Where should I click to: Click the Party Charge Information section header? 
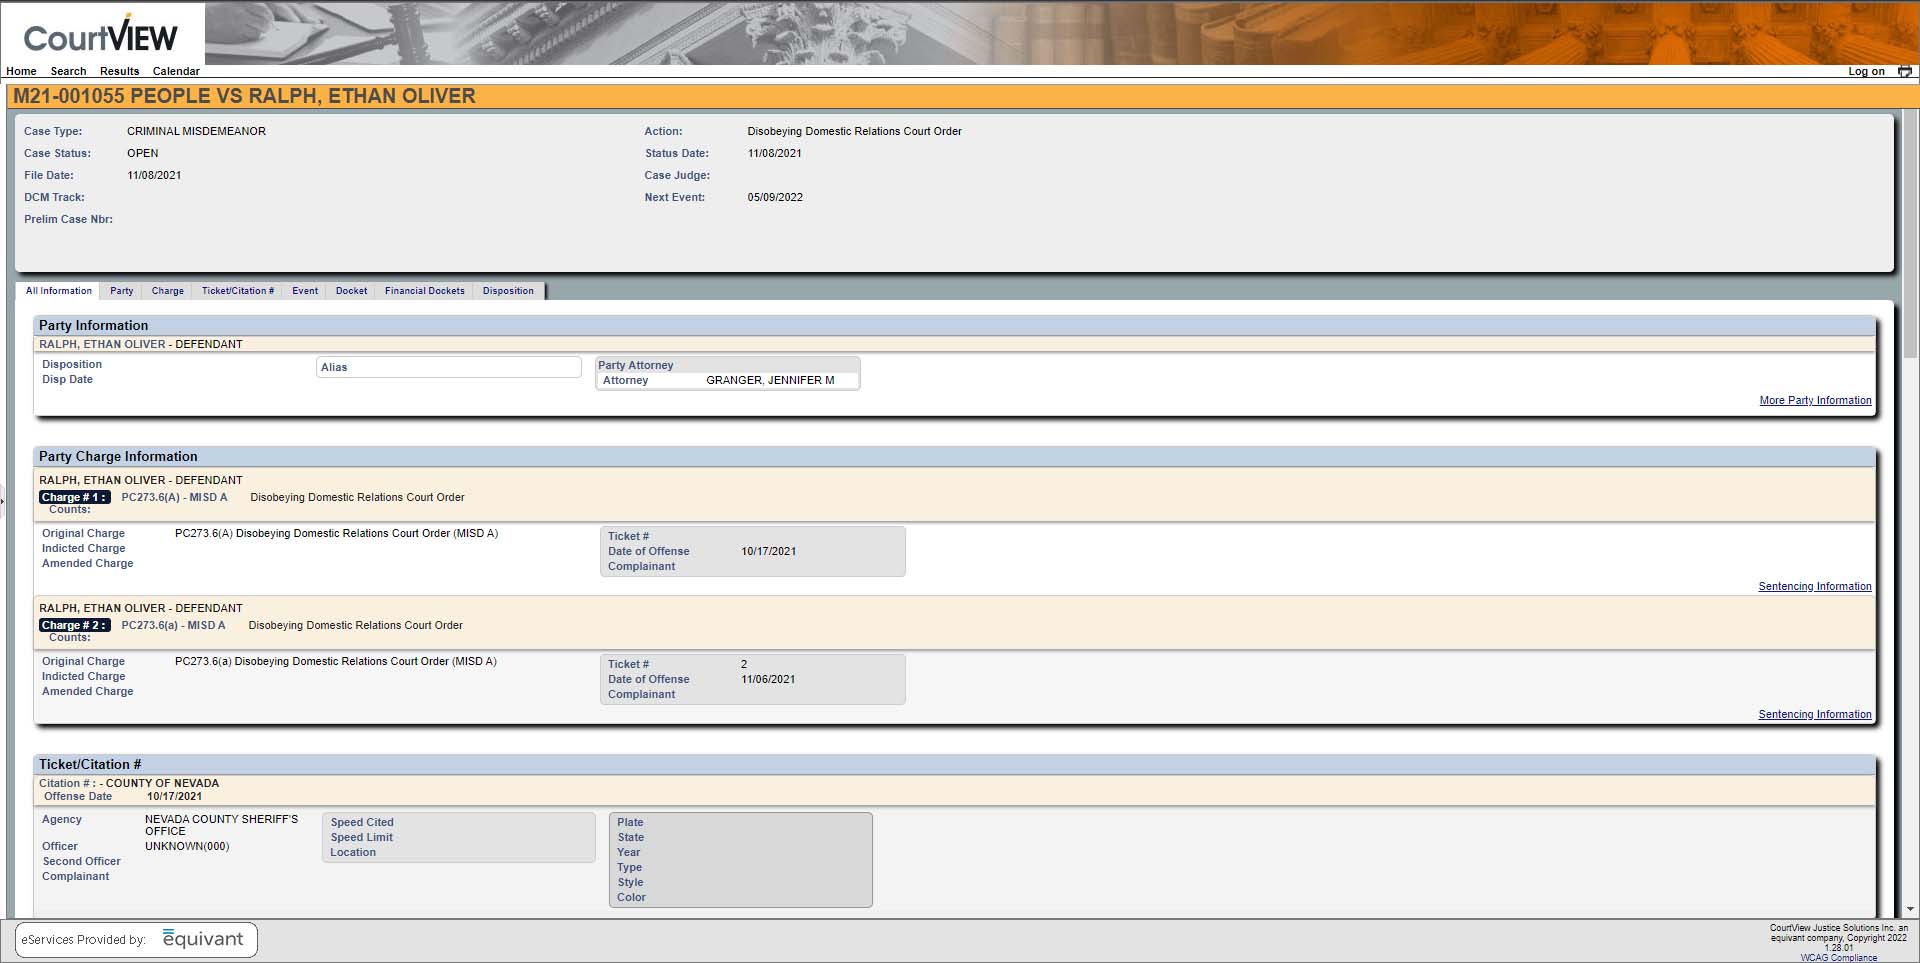click(x=955, y=456)
